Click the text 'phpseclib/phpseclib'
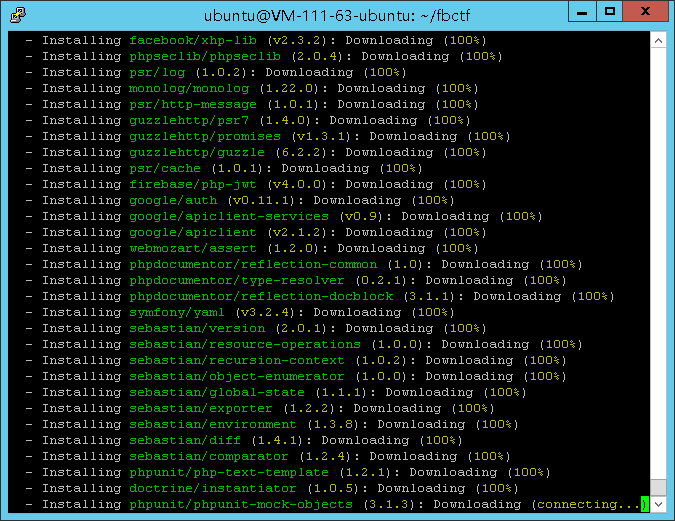675x521 pixels. click(x=205, y=56)
